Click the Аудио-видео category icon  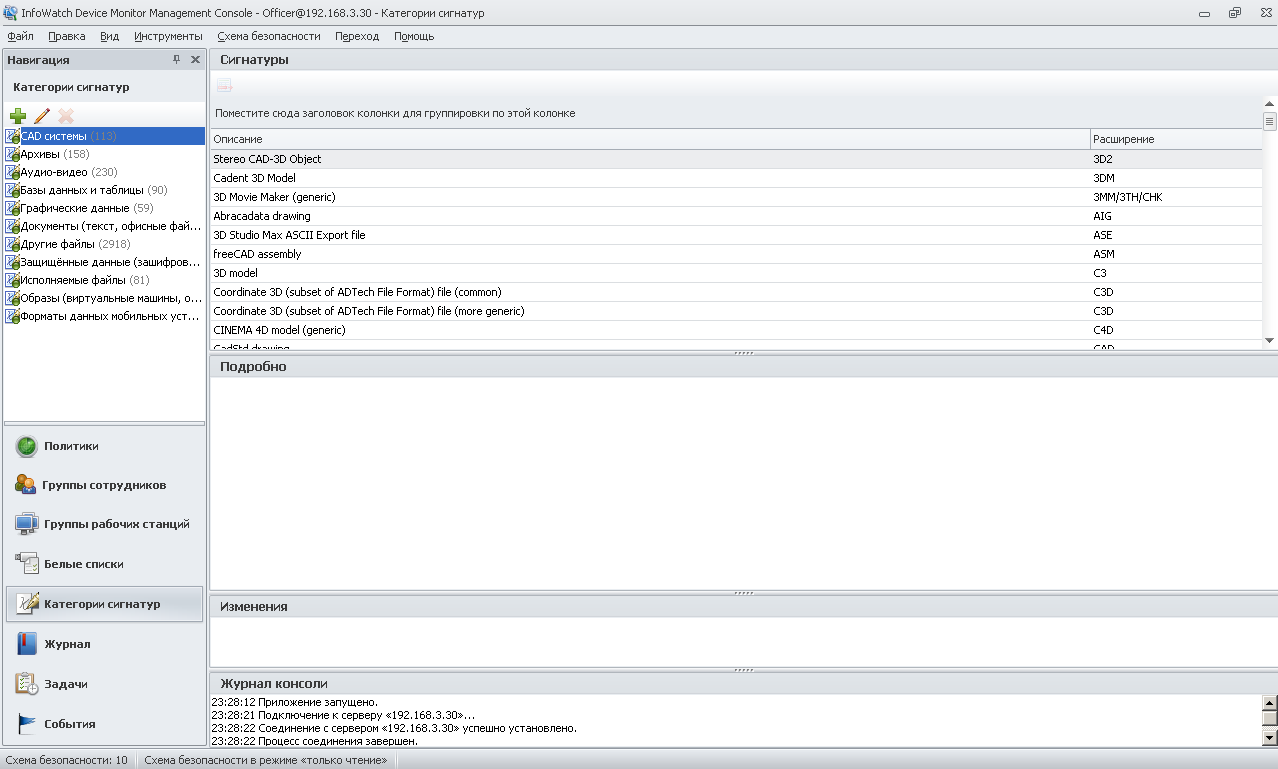coord(13,172)
